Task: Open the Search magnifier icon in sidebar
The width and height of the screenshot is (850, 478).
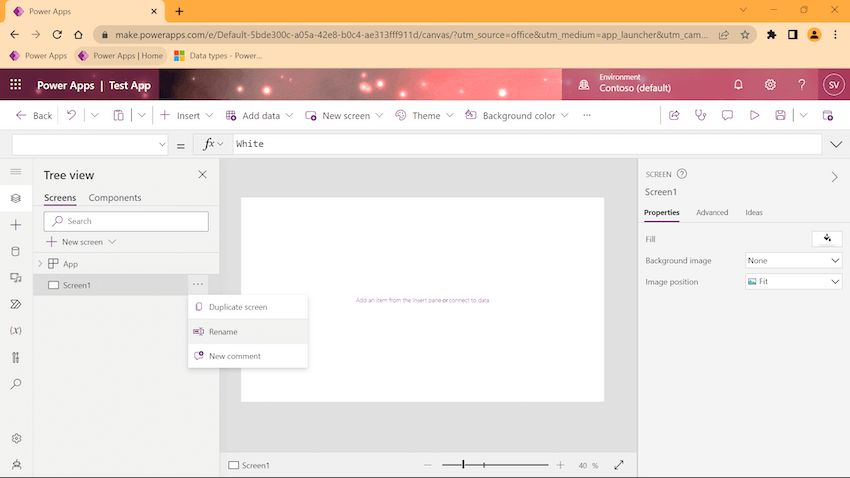Action: (16, 384)
